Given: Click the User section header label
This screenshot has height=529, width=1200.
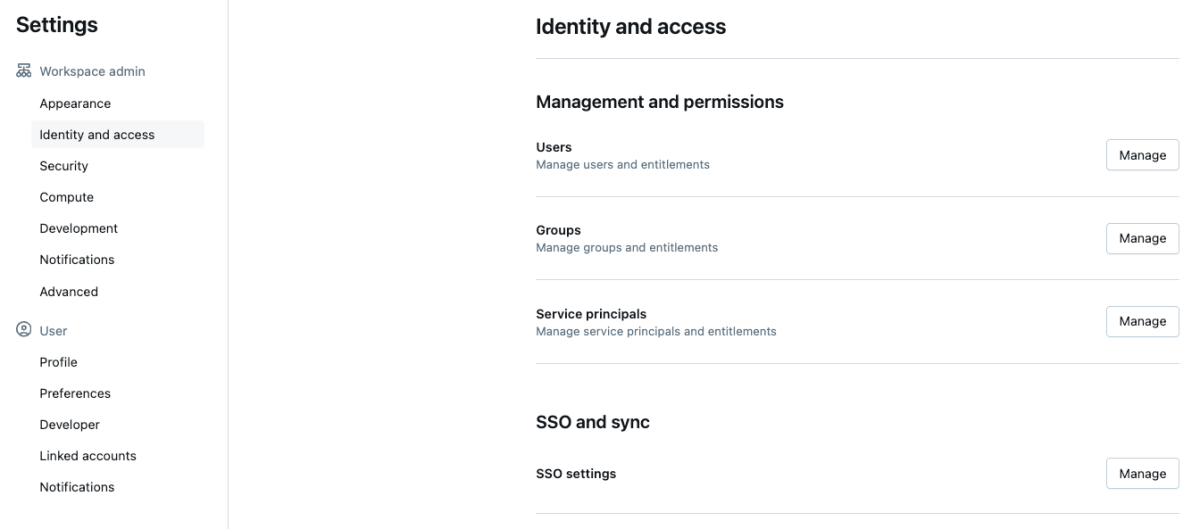Looking at the screenshot, I should (x=53, y=330).
